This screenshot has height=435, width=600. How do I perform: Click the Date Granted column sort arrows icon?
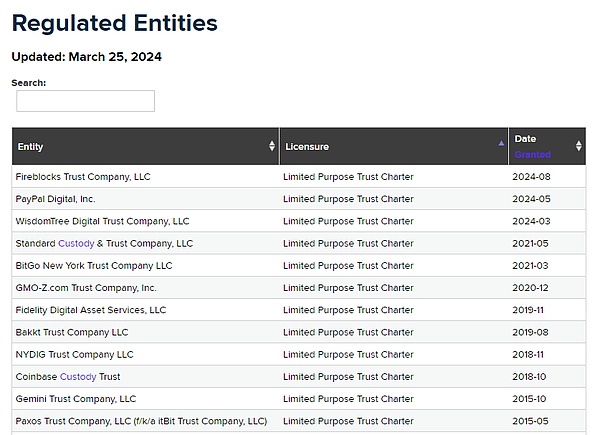[x=578, y=146]
